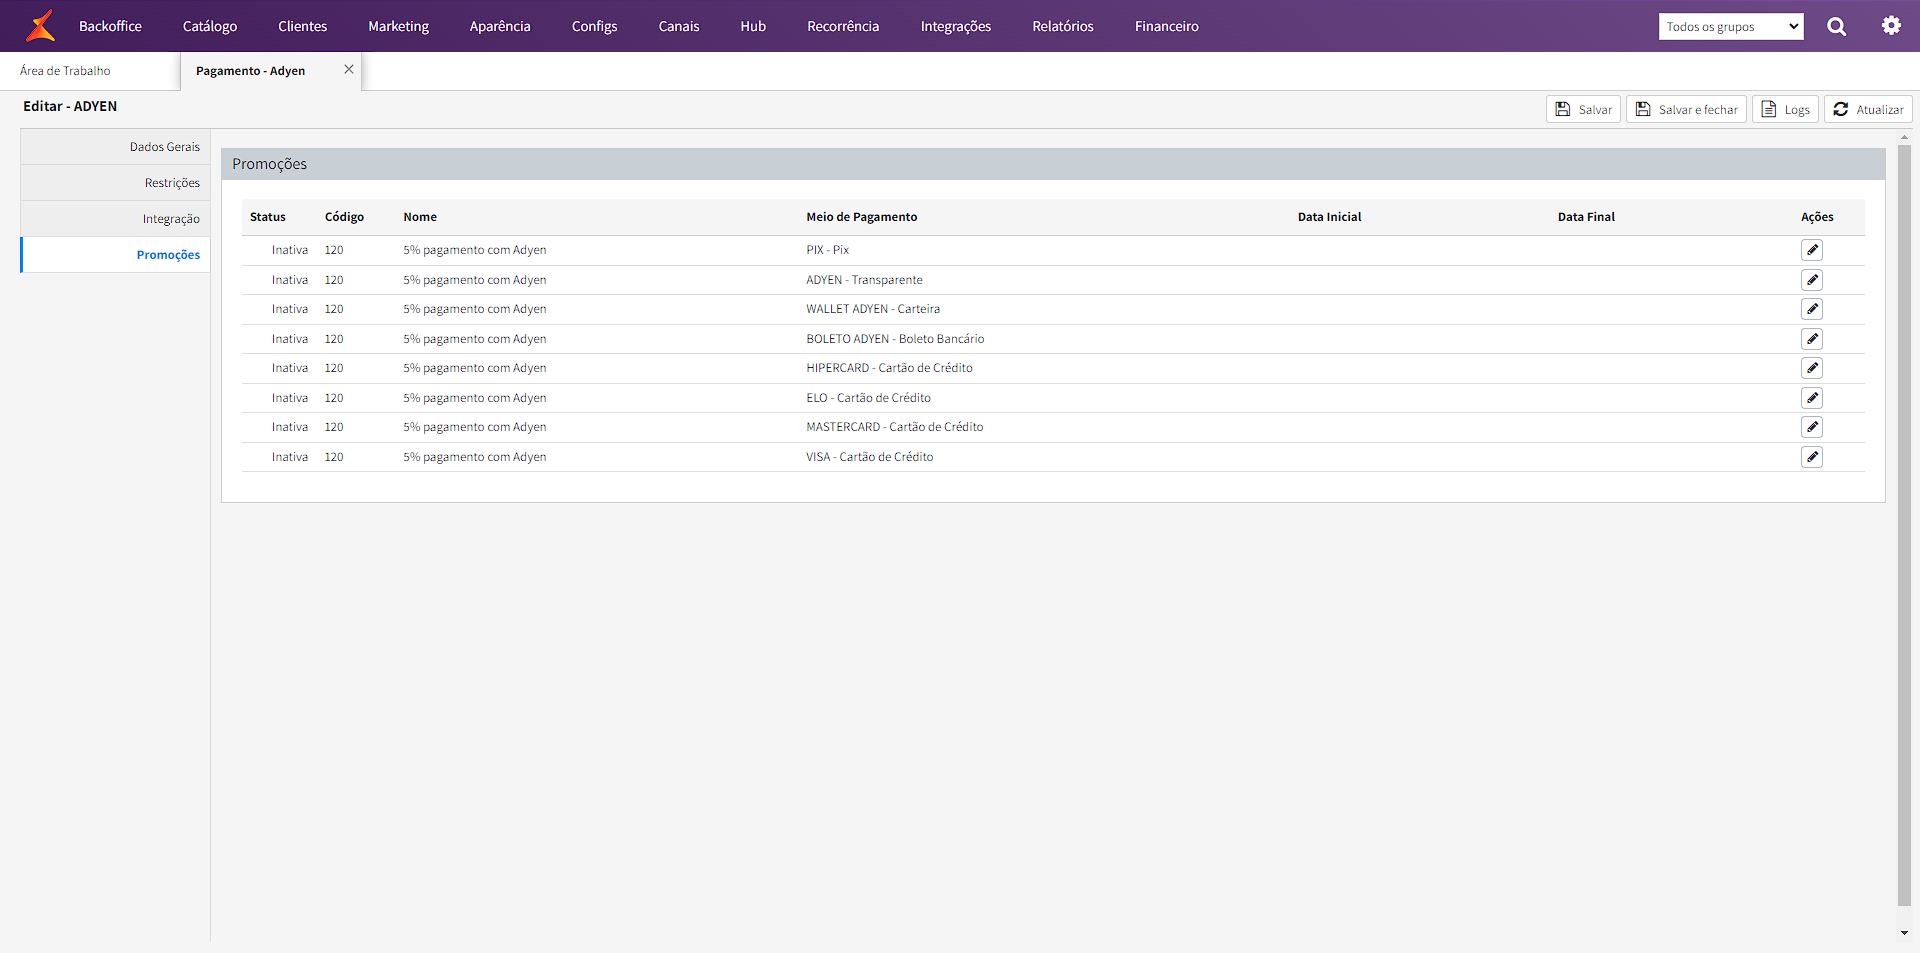Click 'ADYEN - Transparente' cell
1920x953 pixels.
[x=865, y=280]
